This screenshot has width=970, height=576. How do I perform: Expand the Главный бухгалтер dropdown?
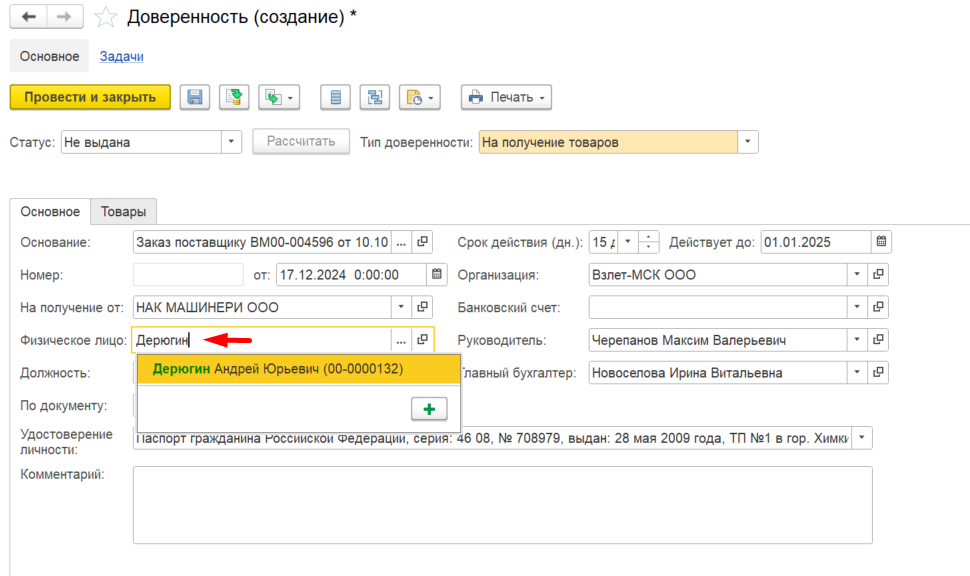click(857, 372)
